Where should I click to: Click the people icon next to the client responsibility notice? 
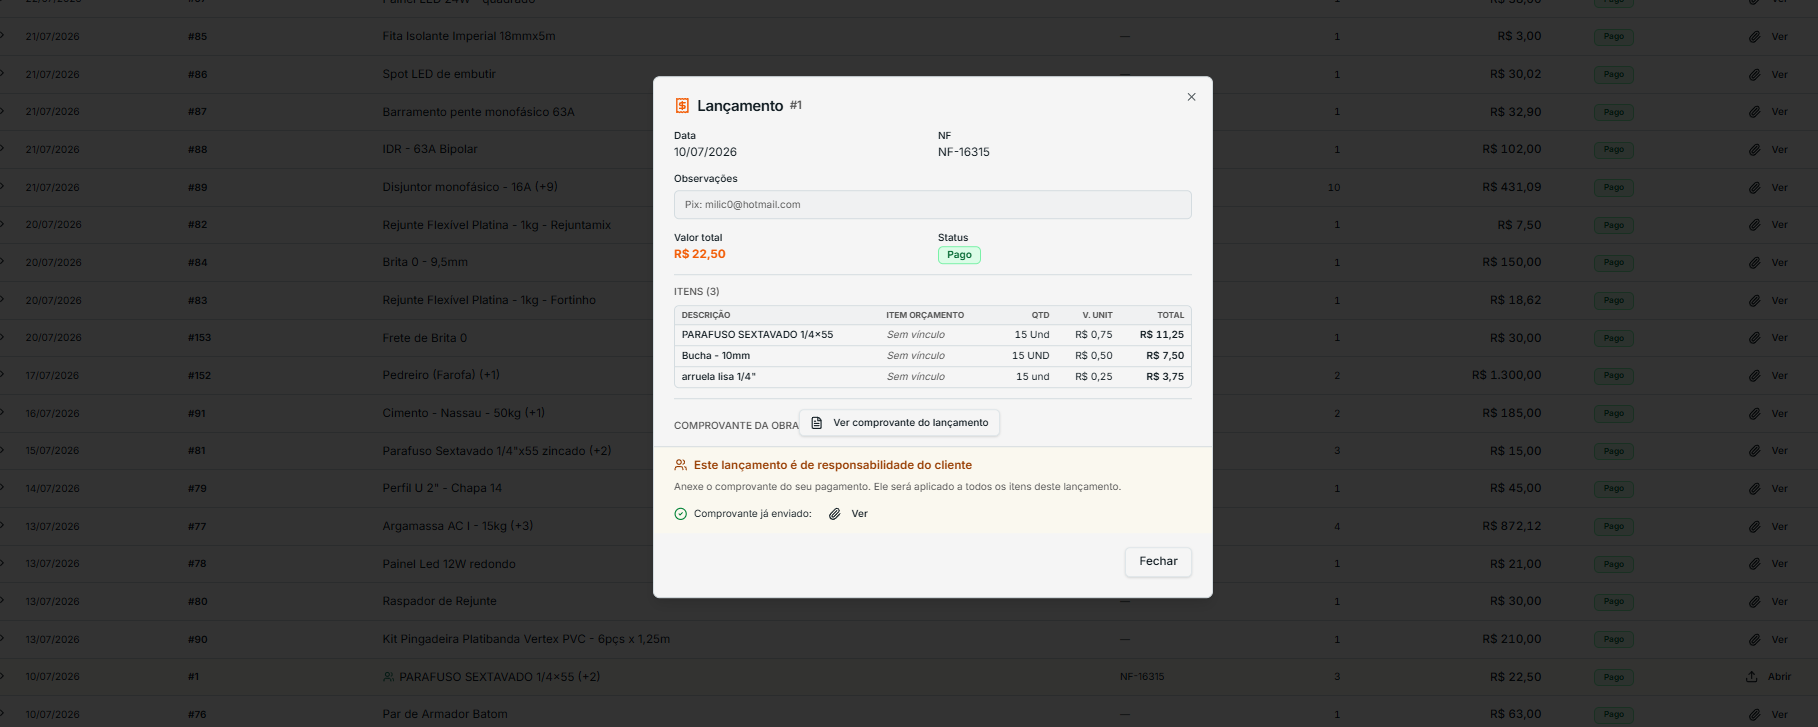681,465
